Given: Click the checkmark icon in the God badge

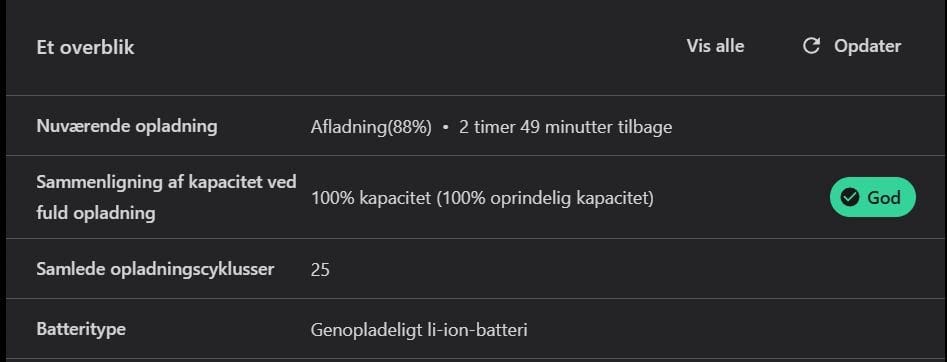Looking at the screenshot, I should [x=850, y=197].
